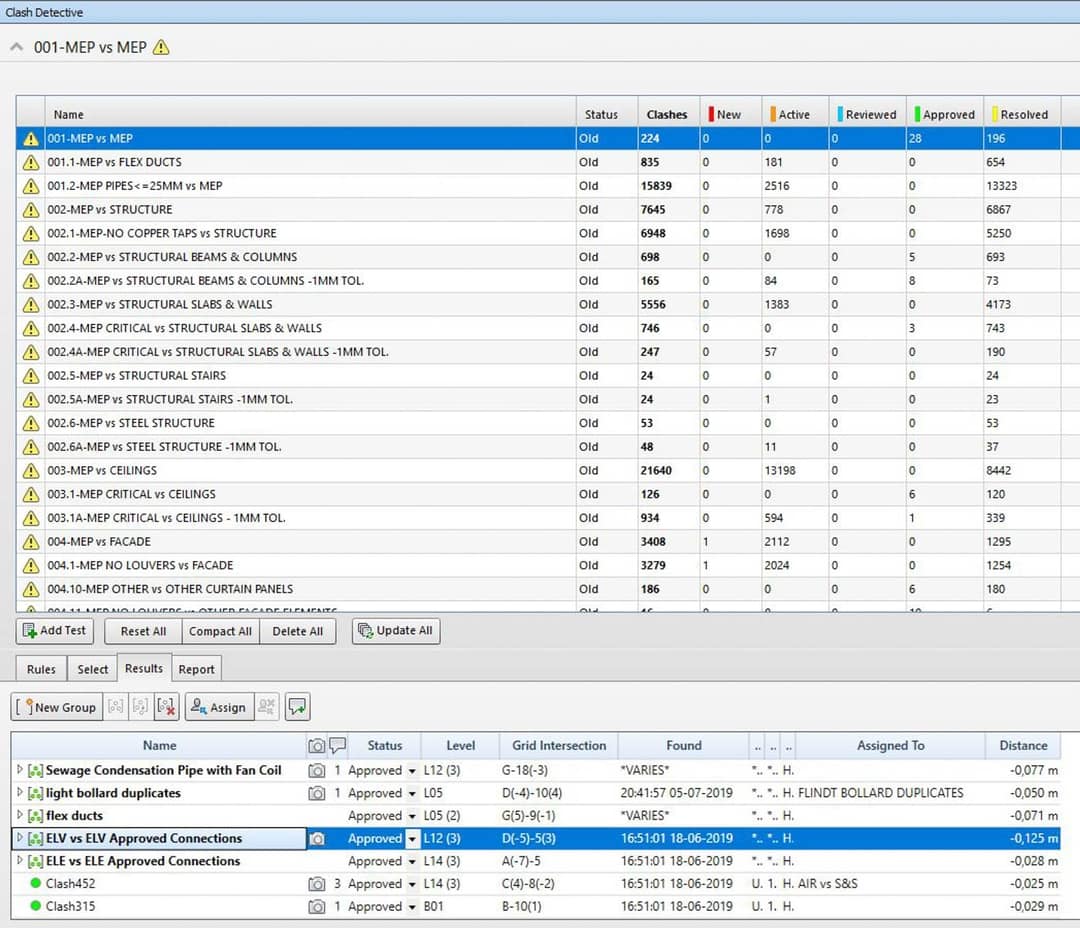Click warning icon beside 002-MEP vs STRUCTURE
This screenshot has height=928, width=1080.
point(31,210)
